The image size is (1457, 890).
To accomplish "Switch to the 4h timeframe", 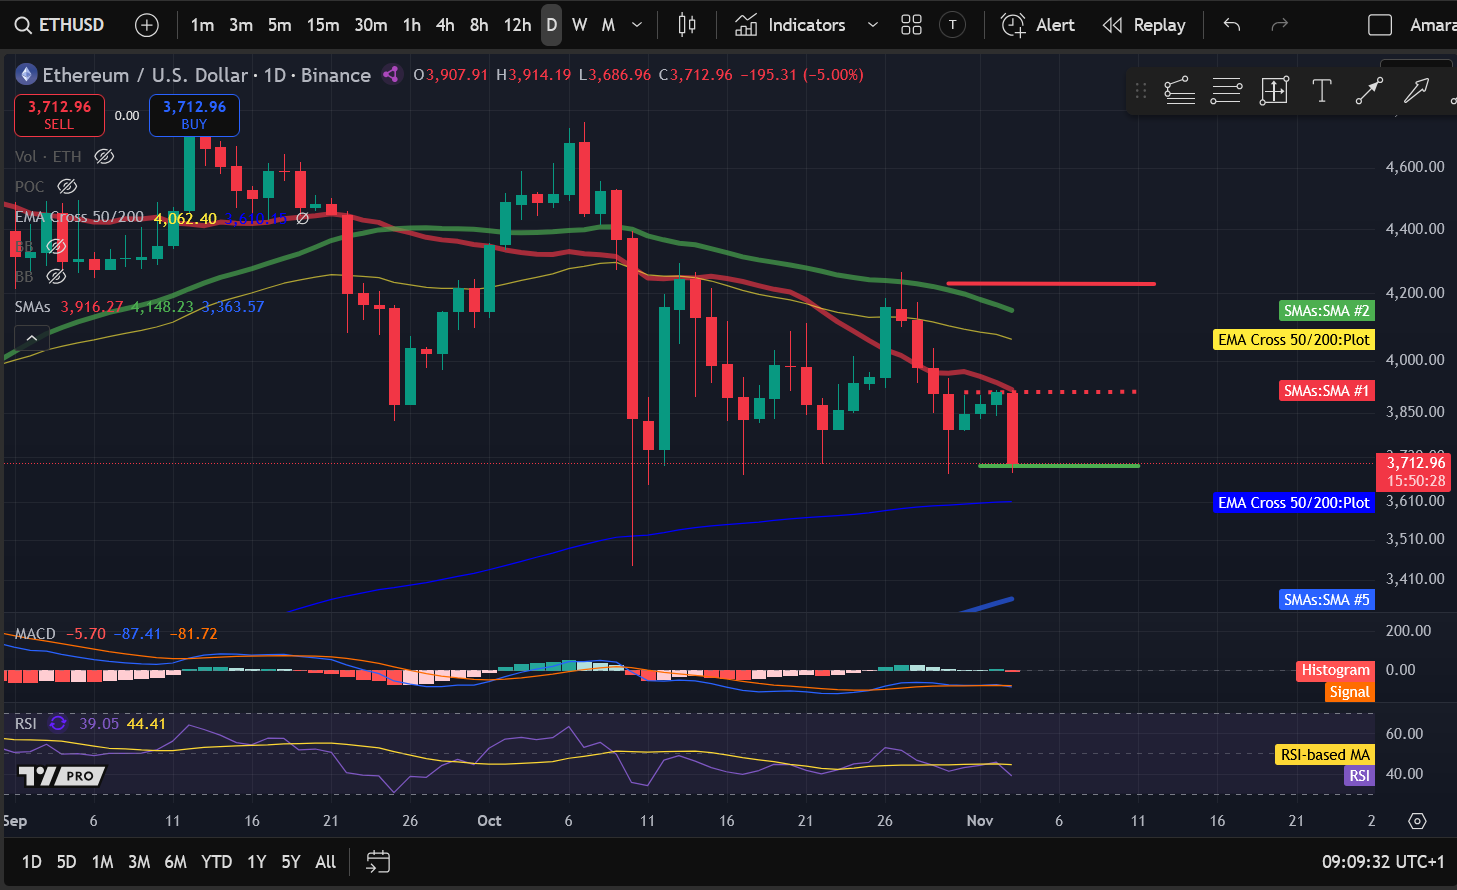I will (445, 25).
